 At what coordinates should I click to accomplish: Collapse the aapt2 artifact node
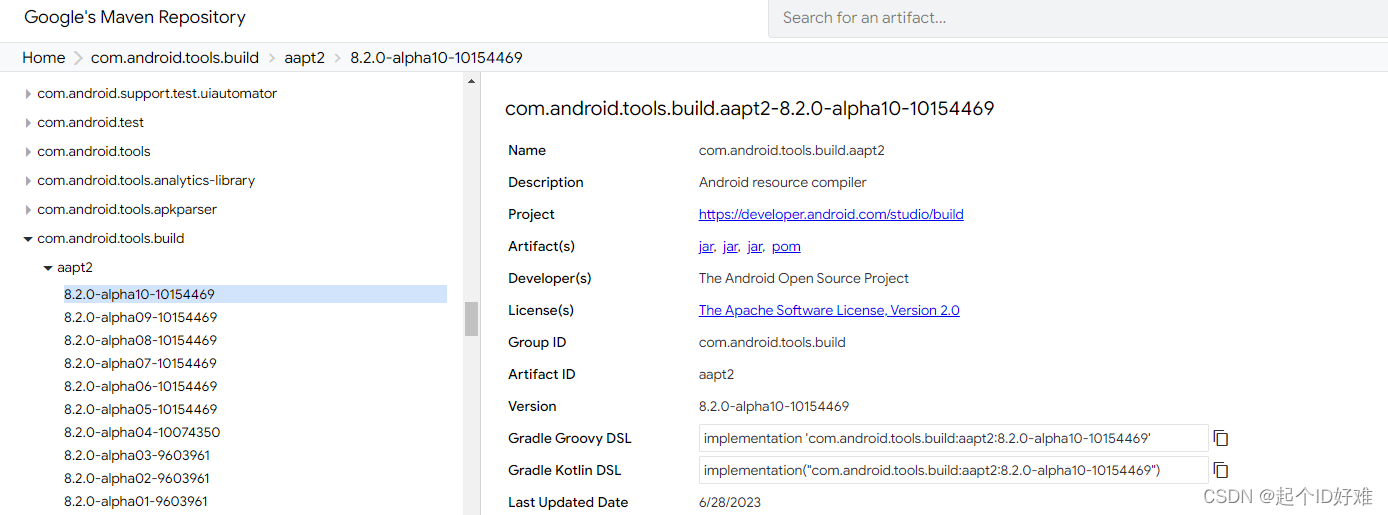pos(48,267)
